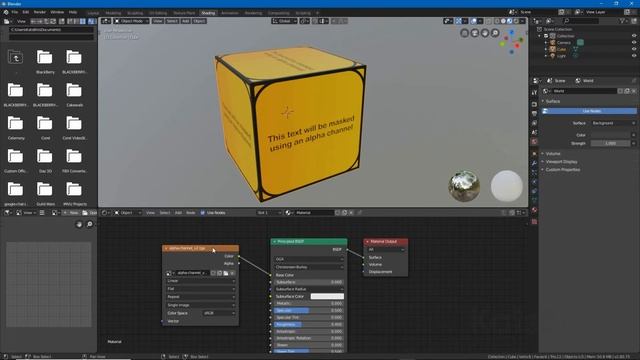The image size is (640, 360).
Task: Select rendered viewport shading mode
Action: click(x=516, y=21)
